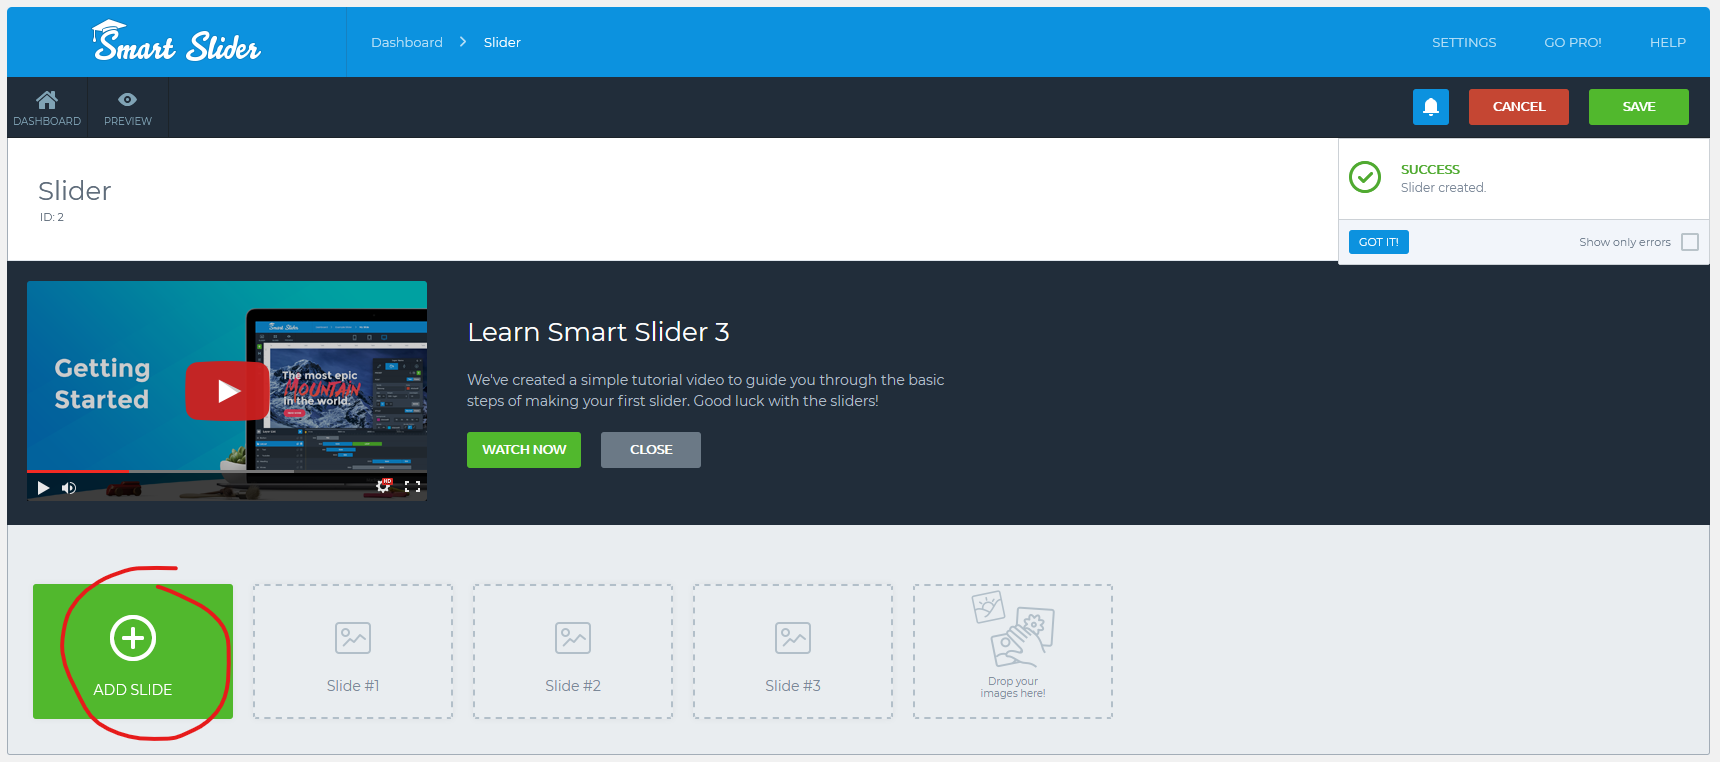Click the 'here!' upload link
The height and width of the screenshot is (762, 1720).
(1033, 693)
